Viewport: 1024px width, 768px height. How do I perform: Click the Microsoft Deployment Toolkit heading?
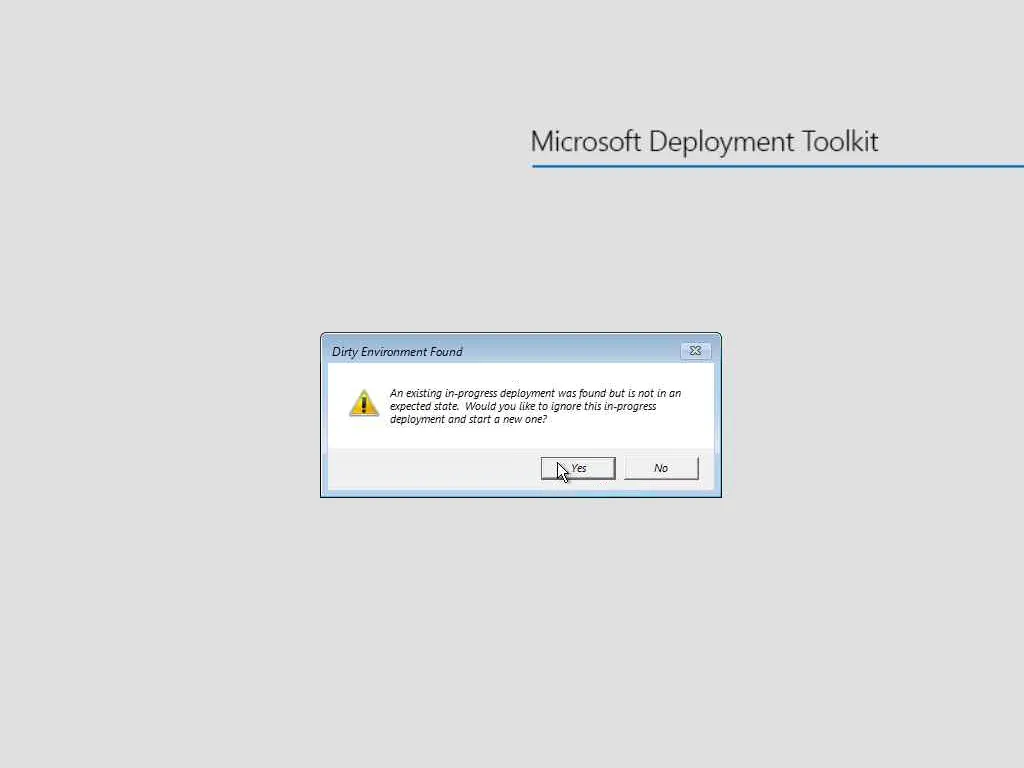704,142
